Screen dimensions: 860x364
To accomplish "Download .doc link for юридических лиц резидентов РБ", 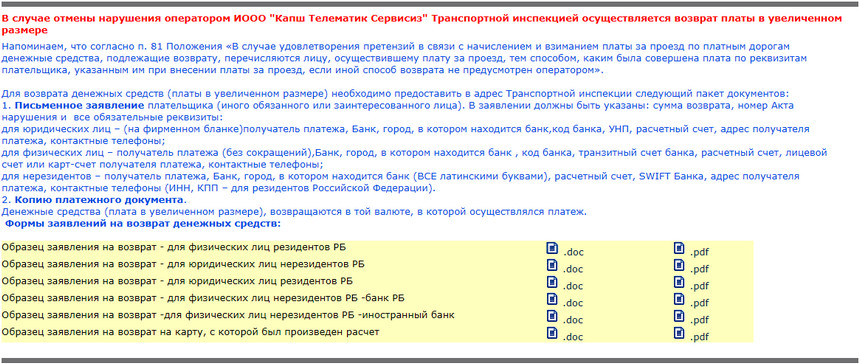I will 573,286.
